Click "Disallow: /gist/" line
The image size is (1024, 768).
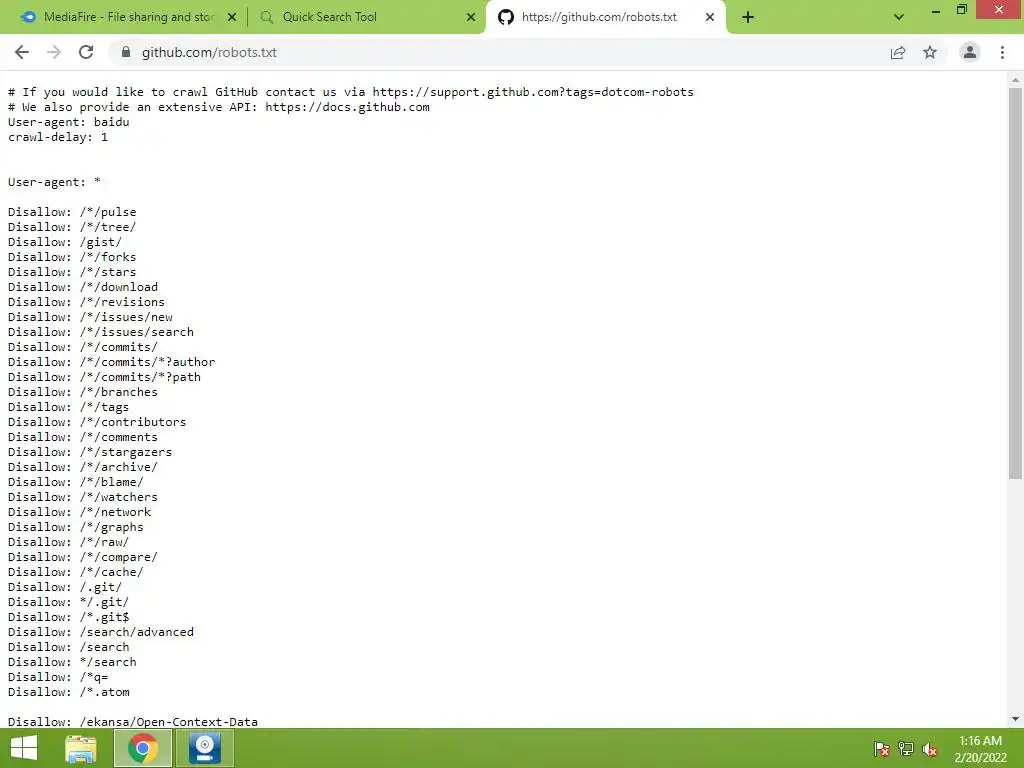(x=65, y=242)
